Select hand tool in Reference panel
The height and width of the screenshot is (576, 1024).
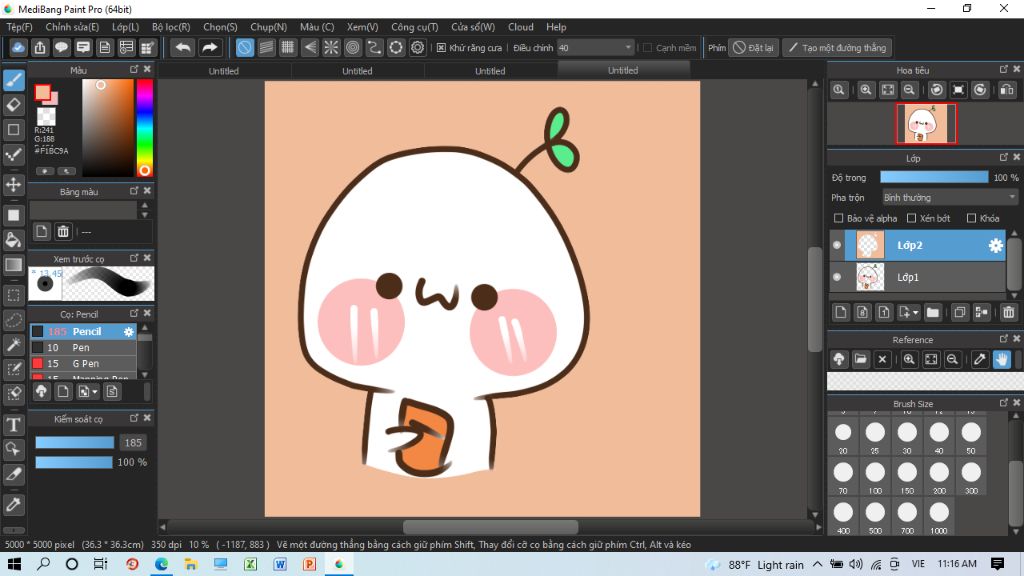tap(1002, 359)
